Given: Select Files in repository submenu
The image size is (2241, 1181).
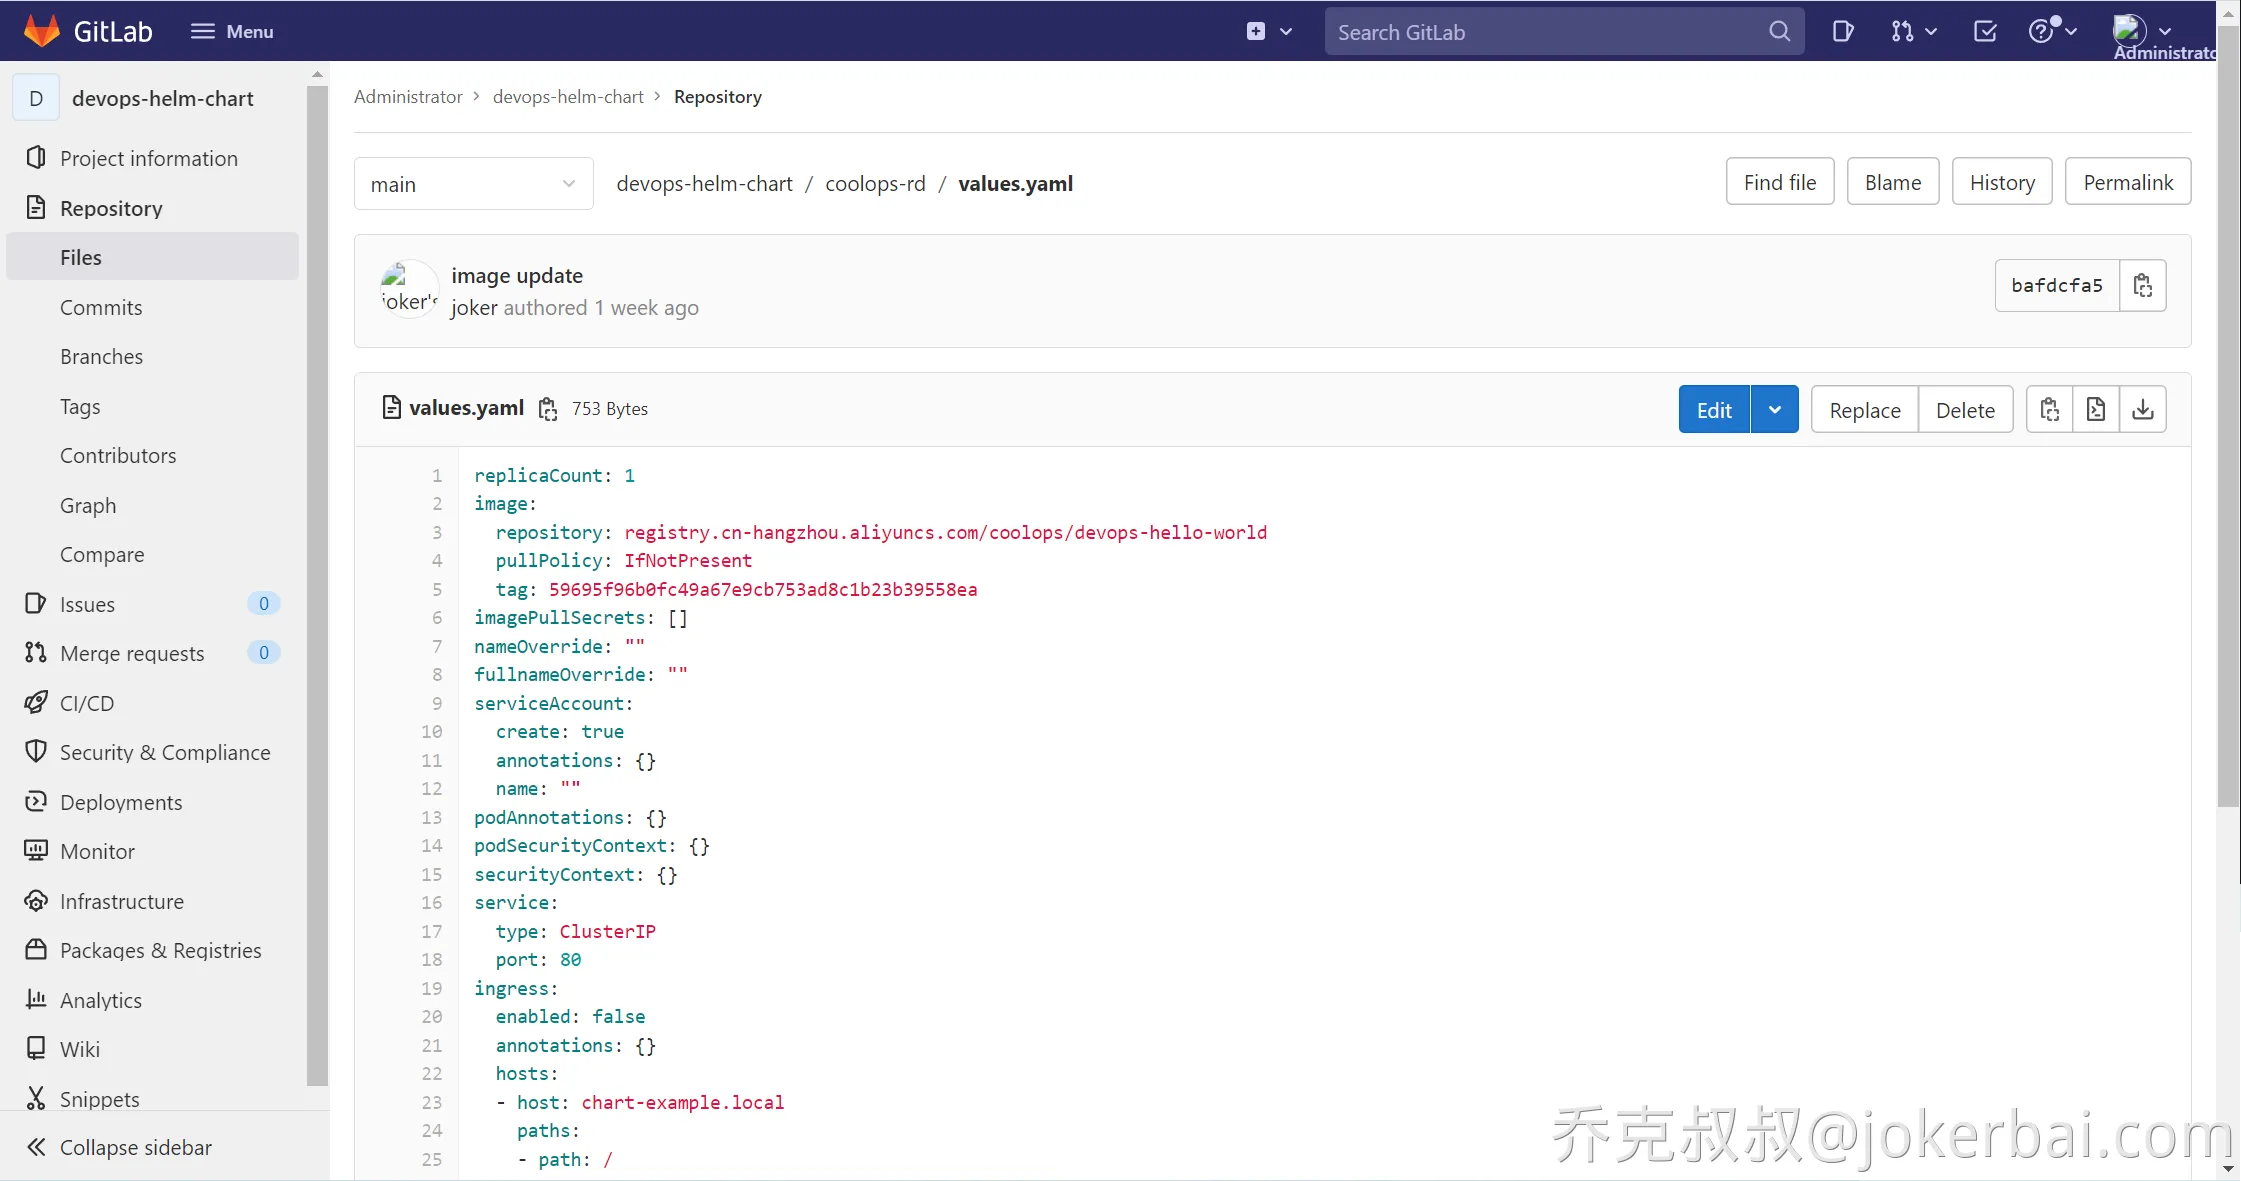Looking at the screenshot, I should [x=152, y=257].
